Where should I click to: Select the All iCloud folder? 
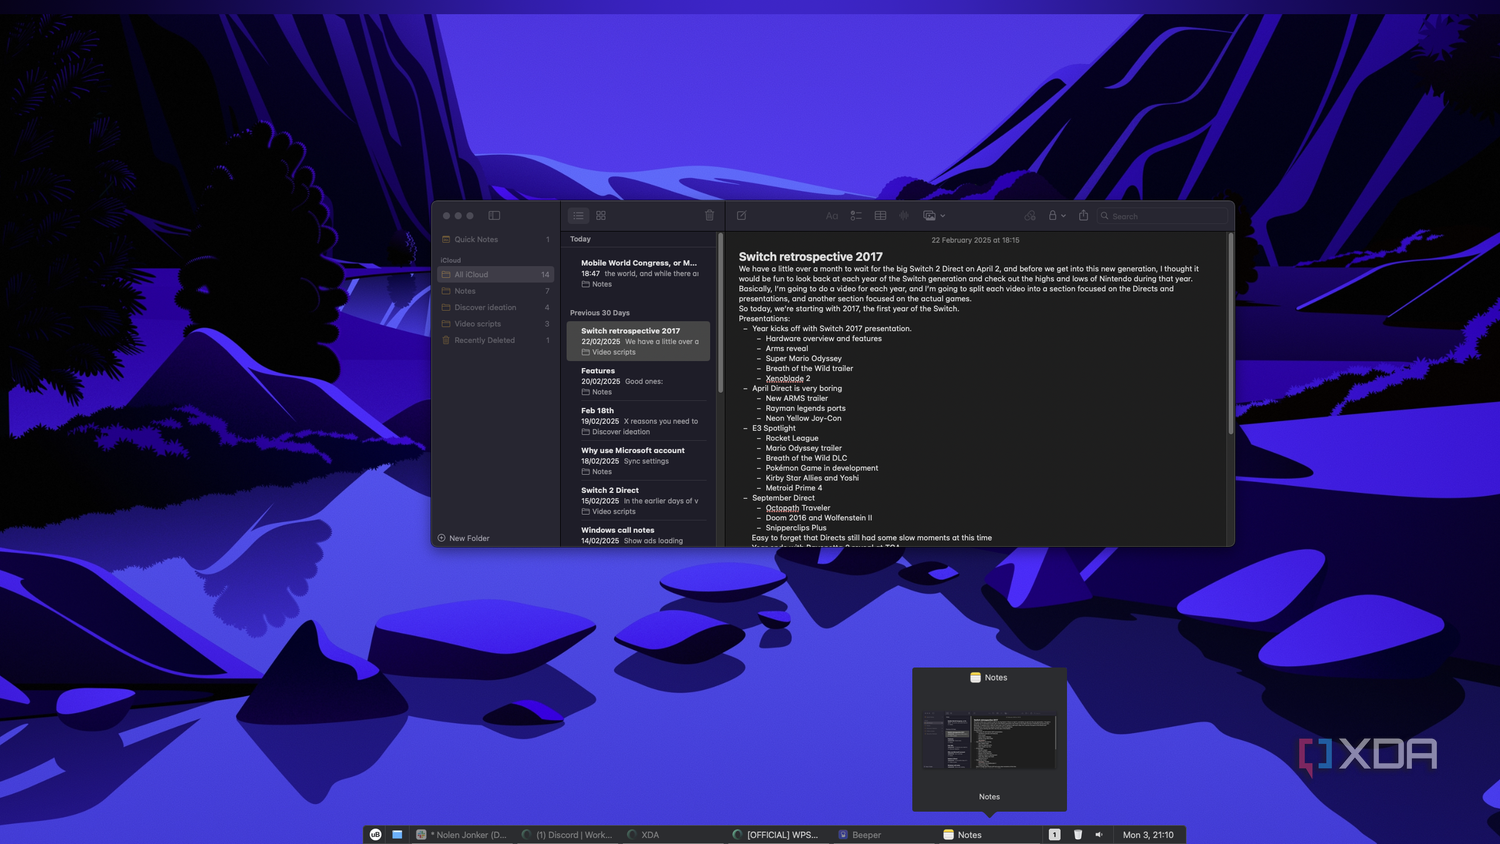click(x=495, y=274)
